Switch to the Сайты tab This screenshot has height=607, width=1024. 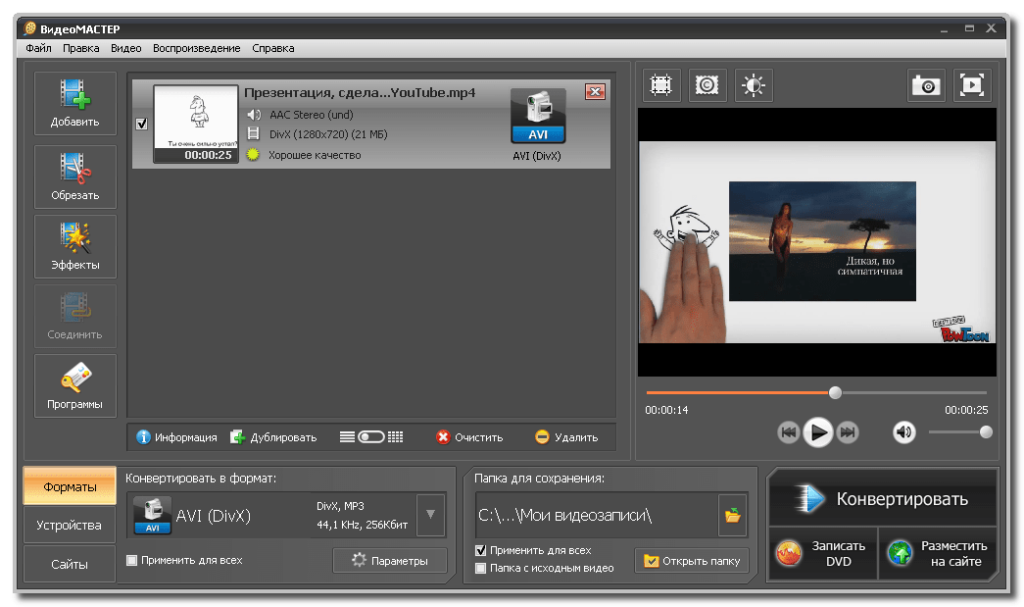pos(70,563)
